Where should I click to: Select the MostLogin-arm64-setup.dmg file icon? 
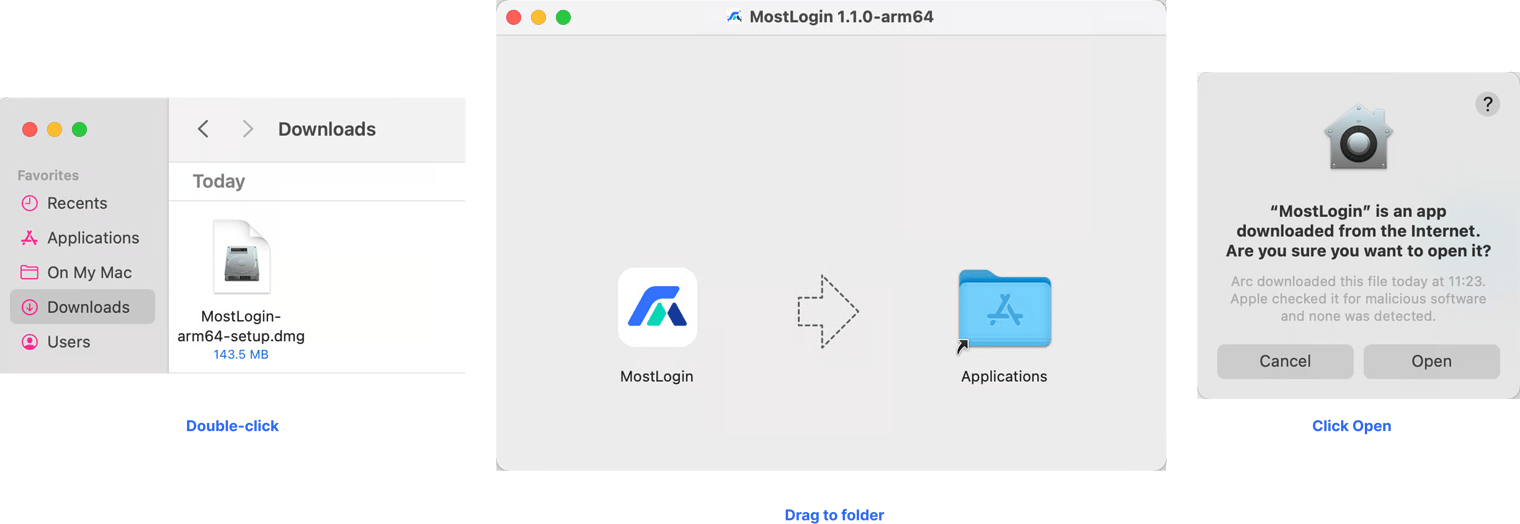(241, 257)
